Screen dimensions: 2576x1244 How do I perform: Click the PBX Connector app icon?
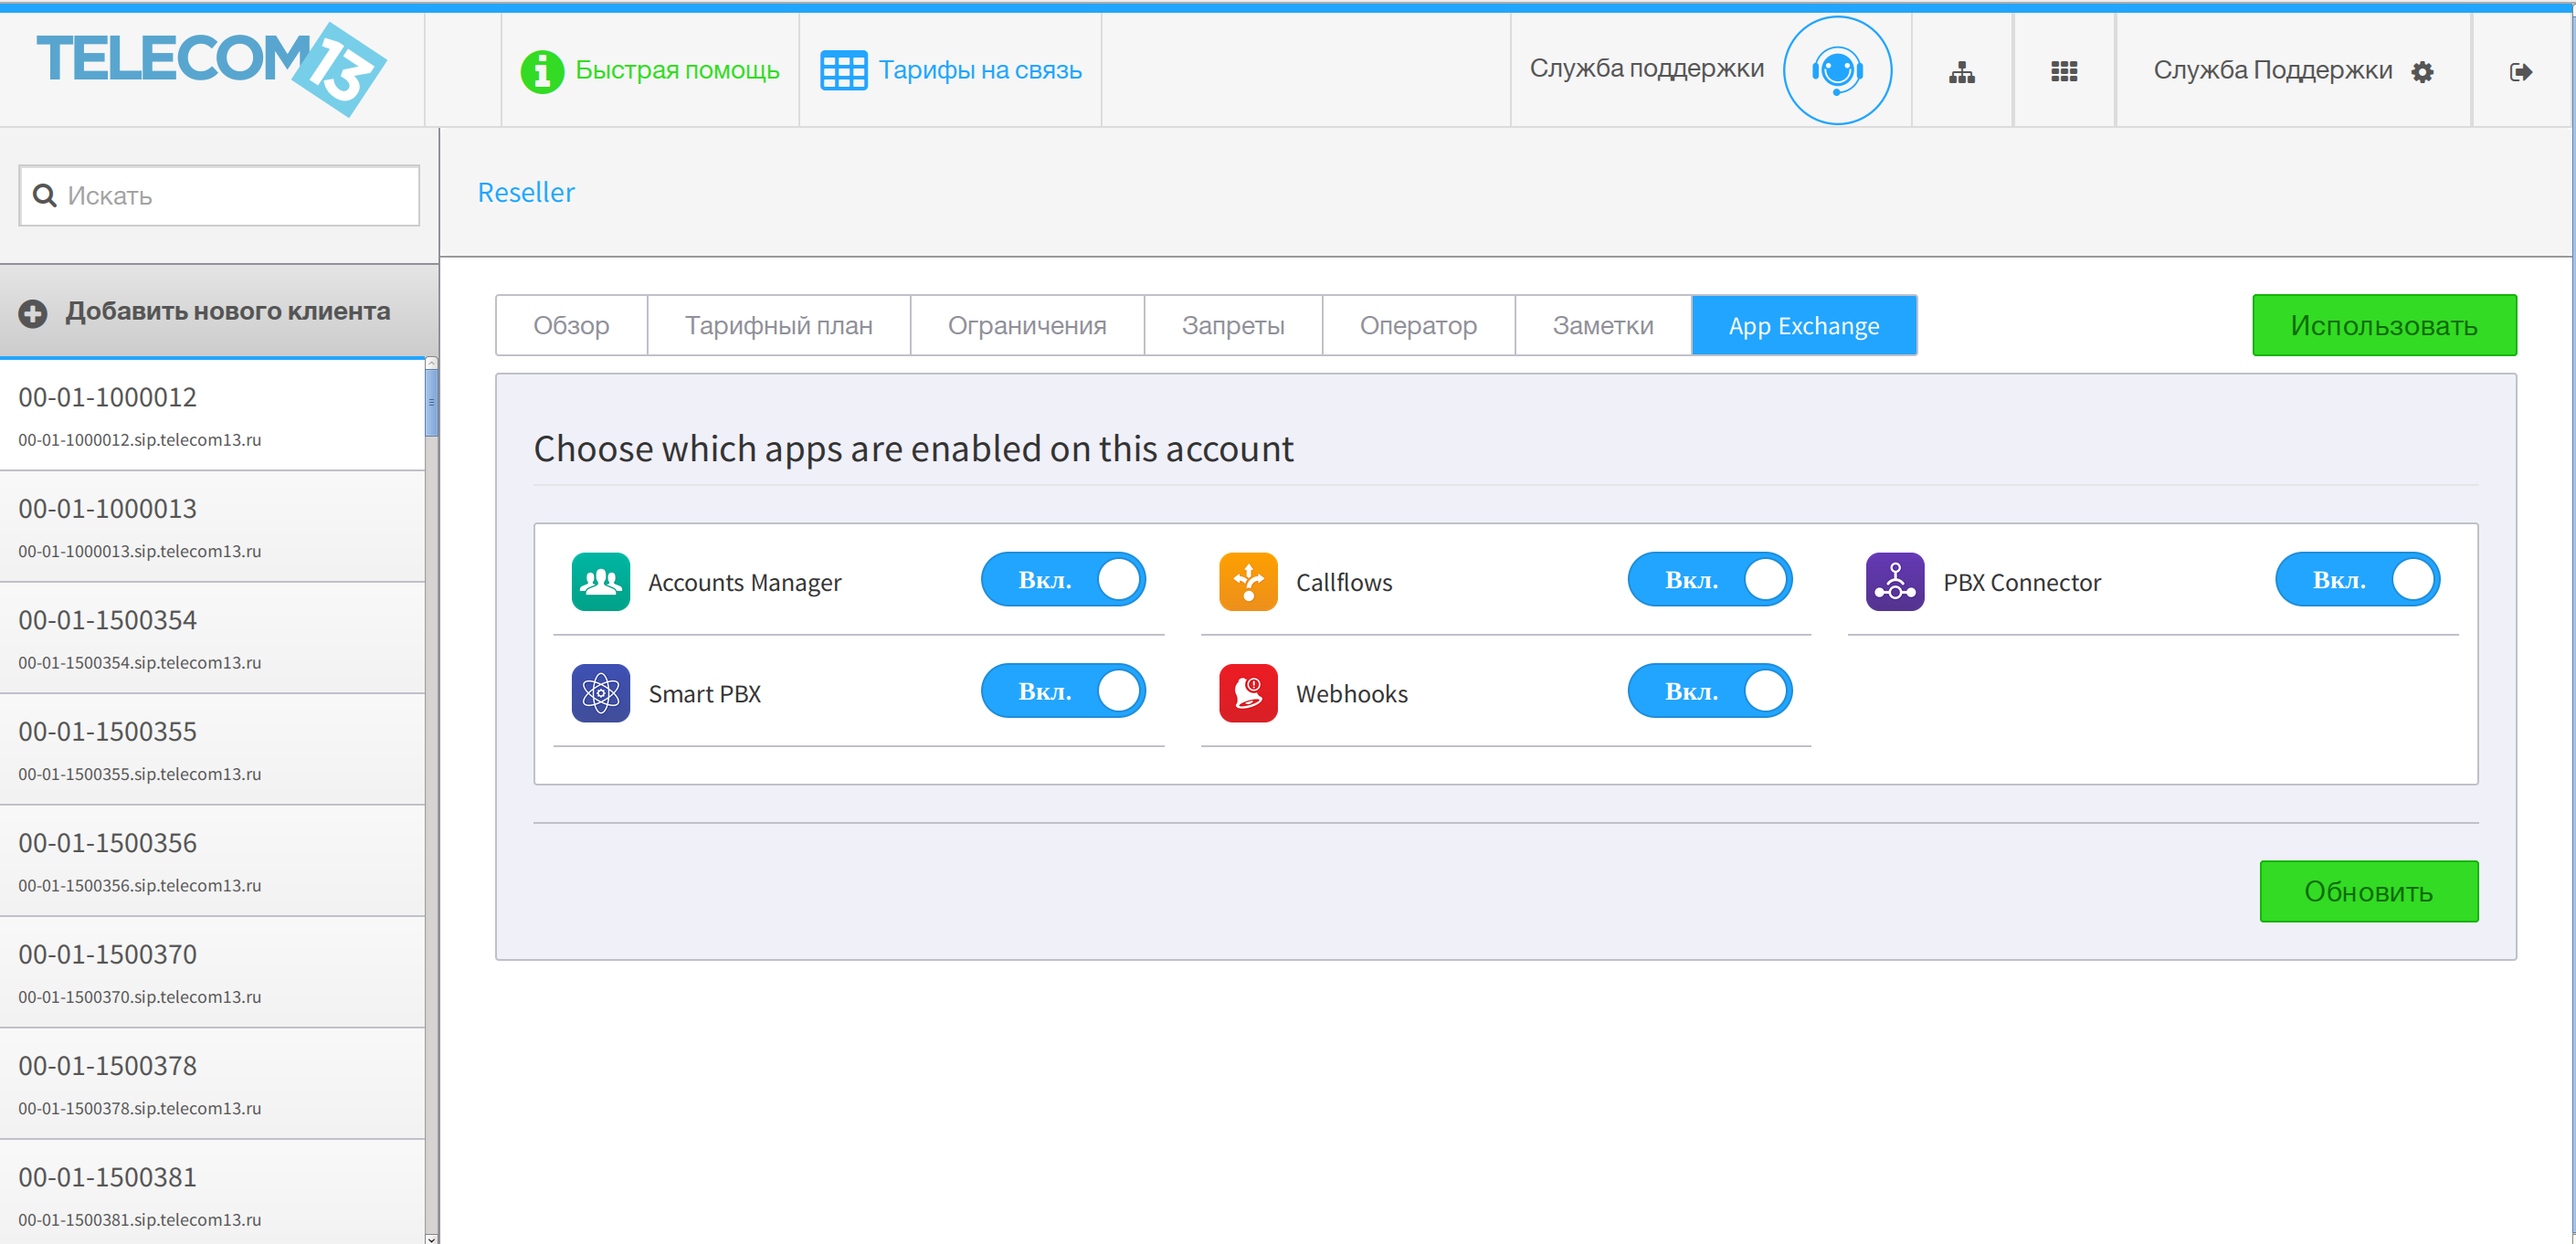[x=1895, y=582]
